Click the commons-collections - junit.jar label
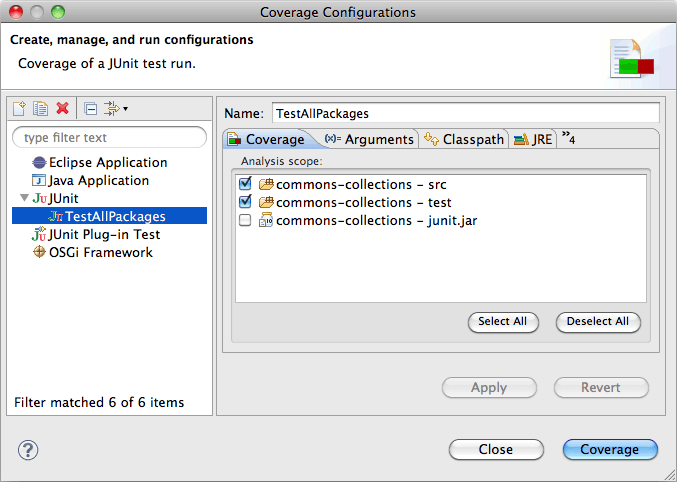 376,221
